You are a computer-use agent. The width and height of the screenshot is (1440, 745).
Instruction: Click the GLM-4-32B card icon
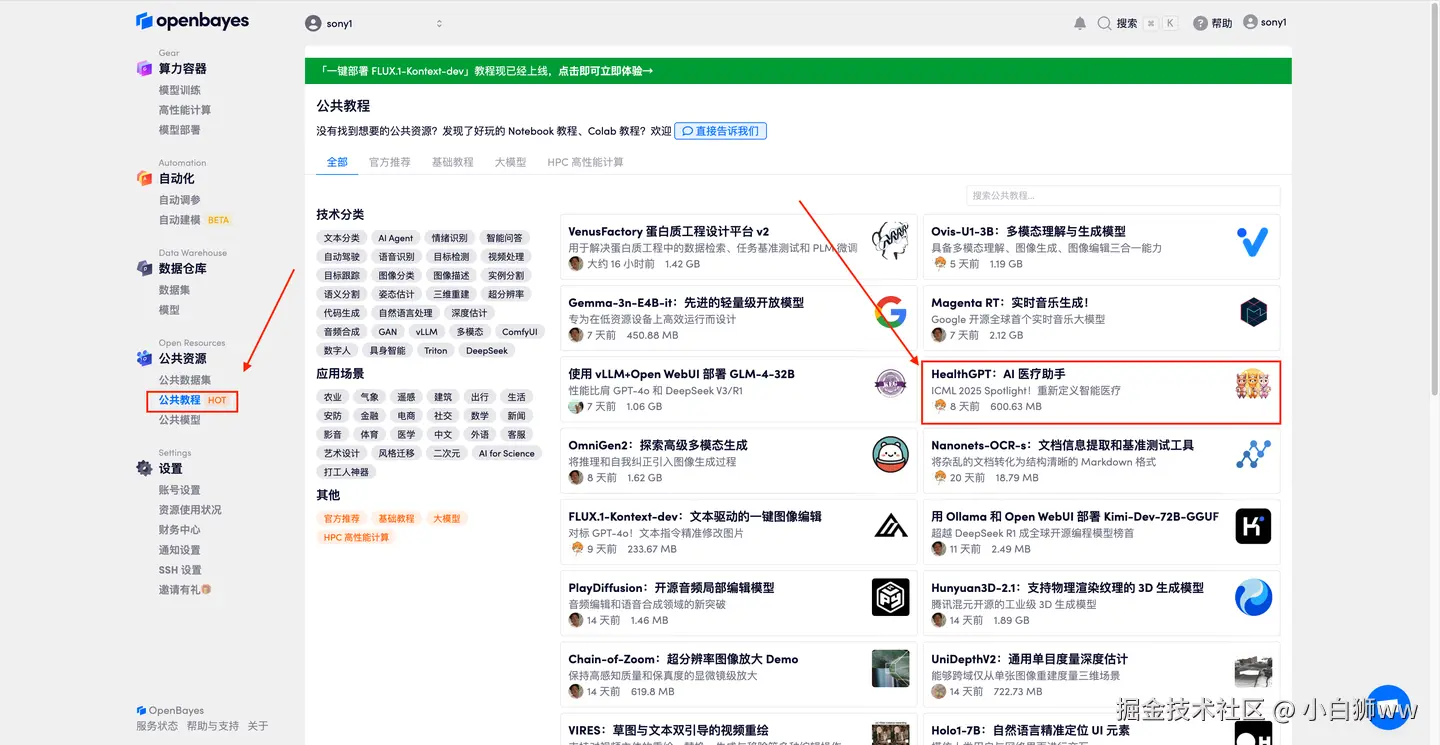coord(890,384)
